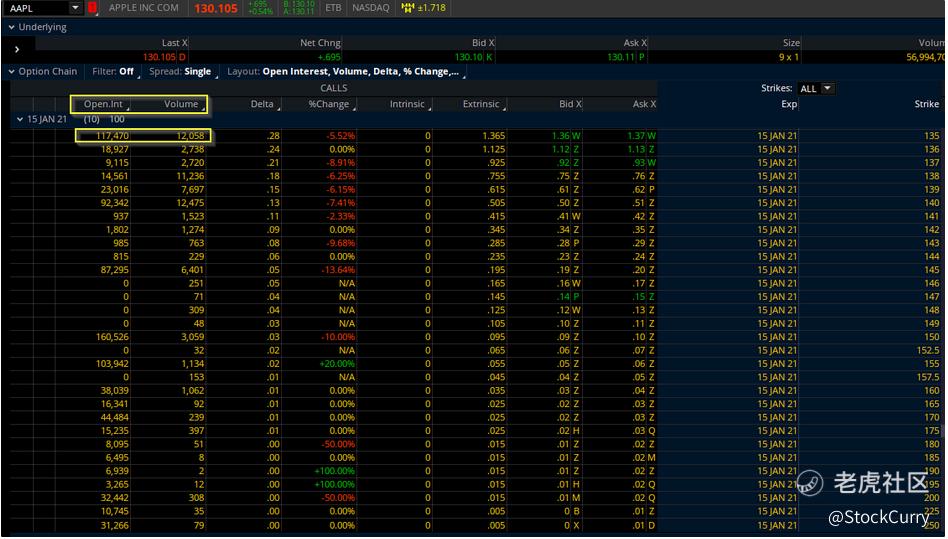Click the Volume column header in calls
Screen dimensions: 948x539
tap(181, 104)
